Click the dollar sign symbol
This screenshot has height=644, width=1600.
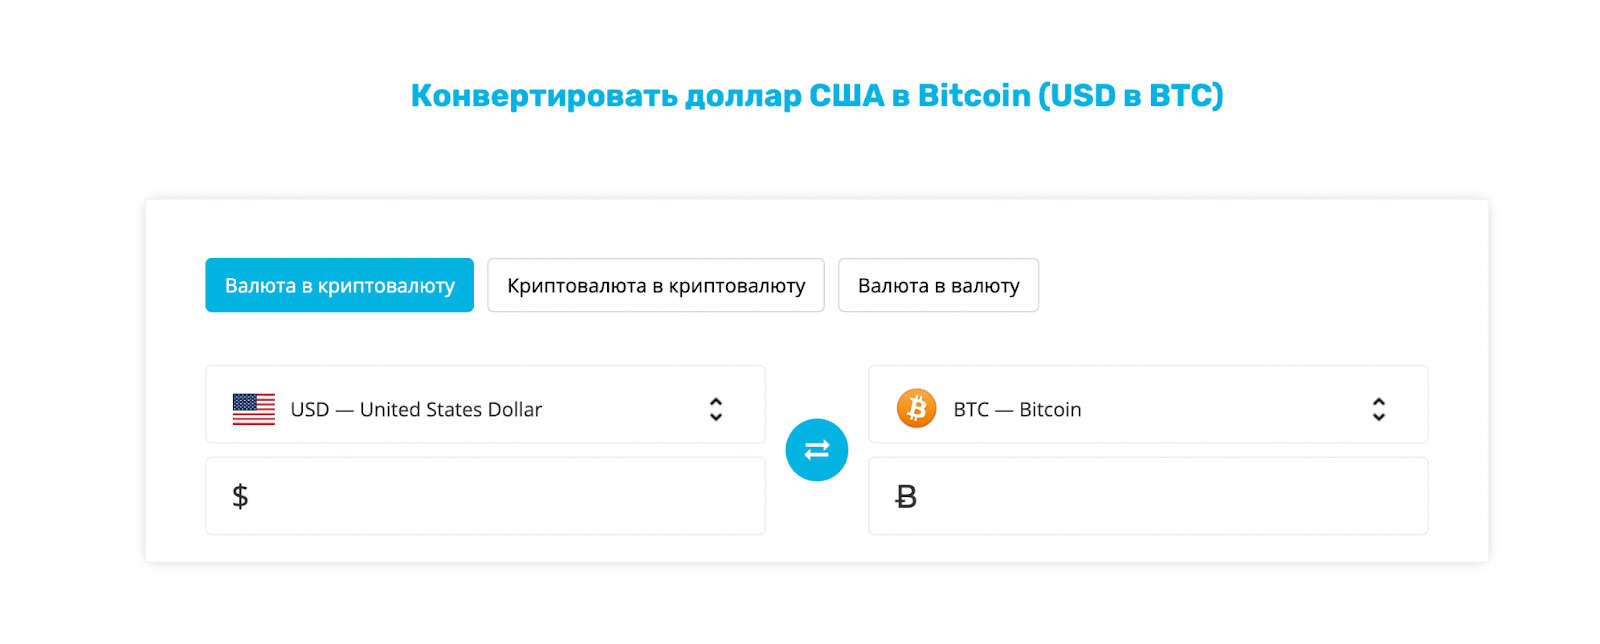click(240, 496)
